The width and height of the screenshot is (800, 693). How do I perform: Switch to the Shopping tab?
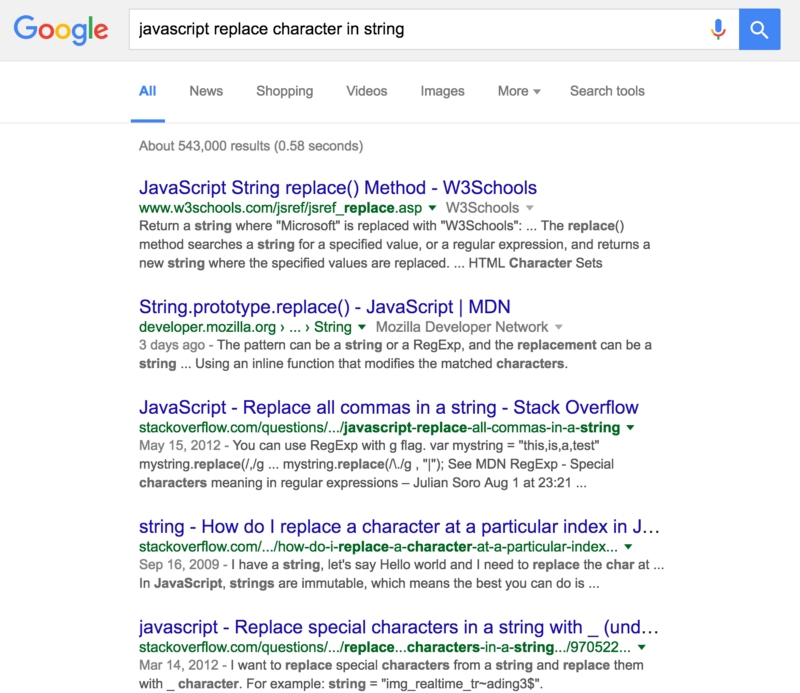[284, 91]
